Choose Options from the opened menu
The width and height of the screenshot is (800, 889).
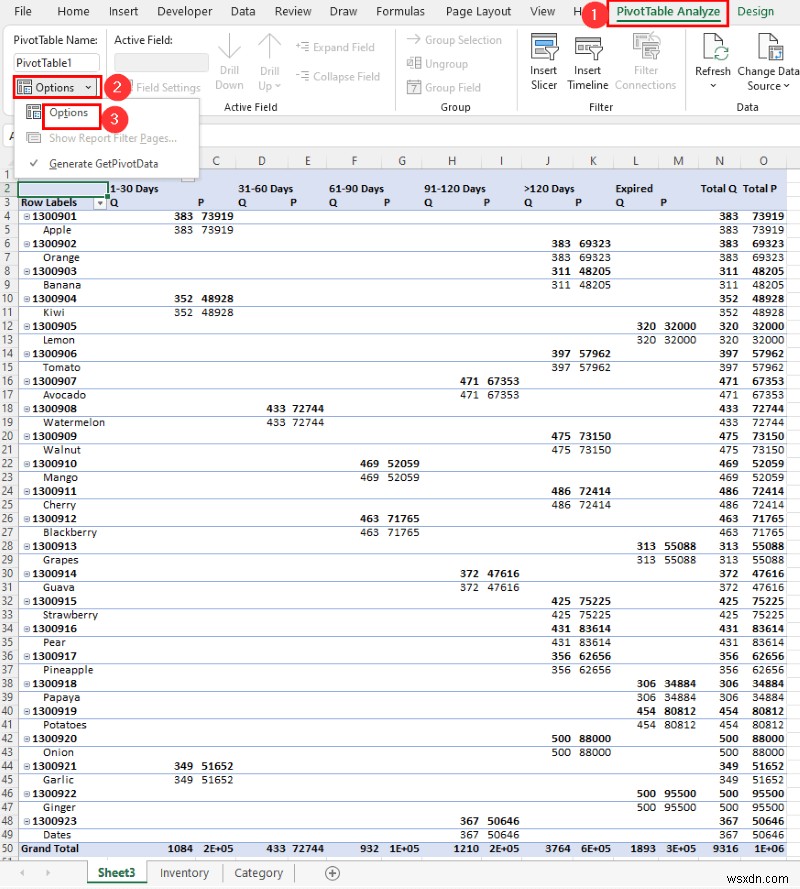pyautogui.click(x=71, y=113)
